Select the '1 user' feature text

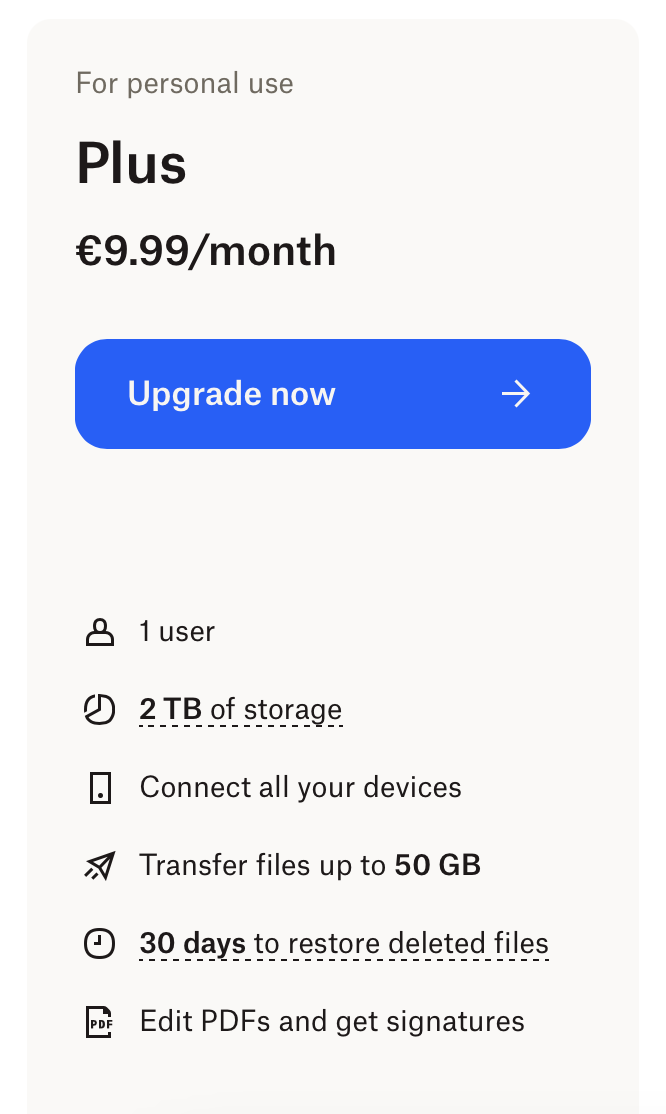[177, 632]
